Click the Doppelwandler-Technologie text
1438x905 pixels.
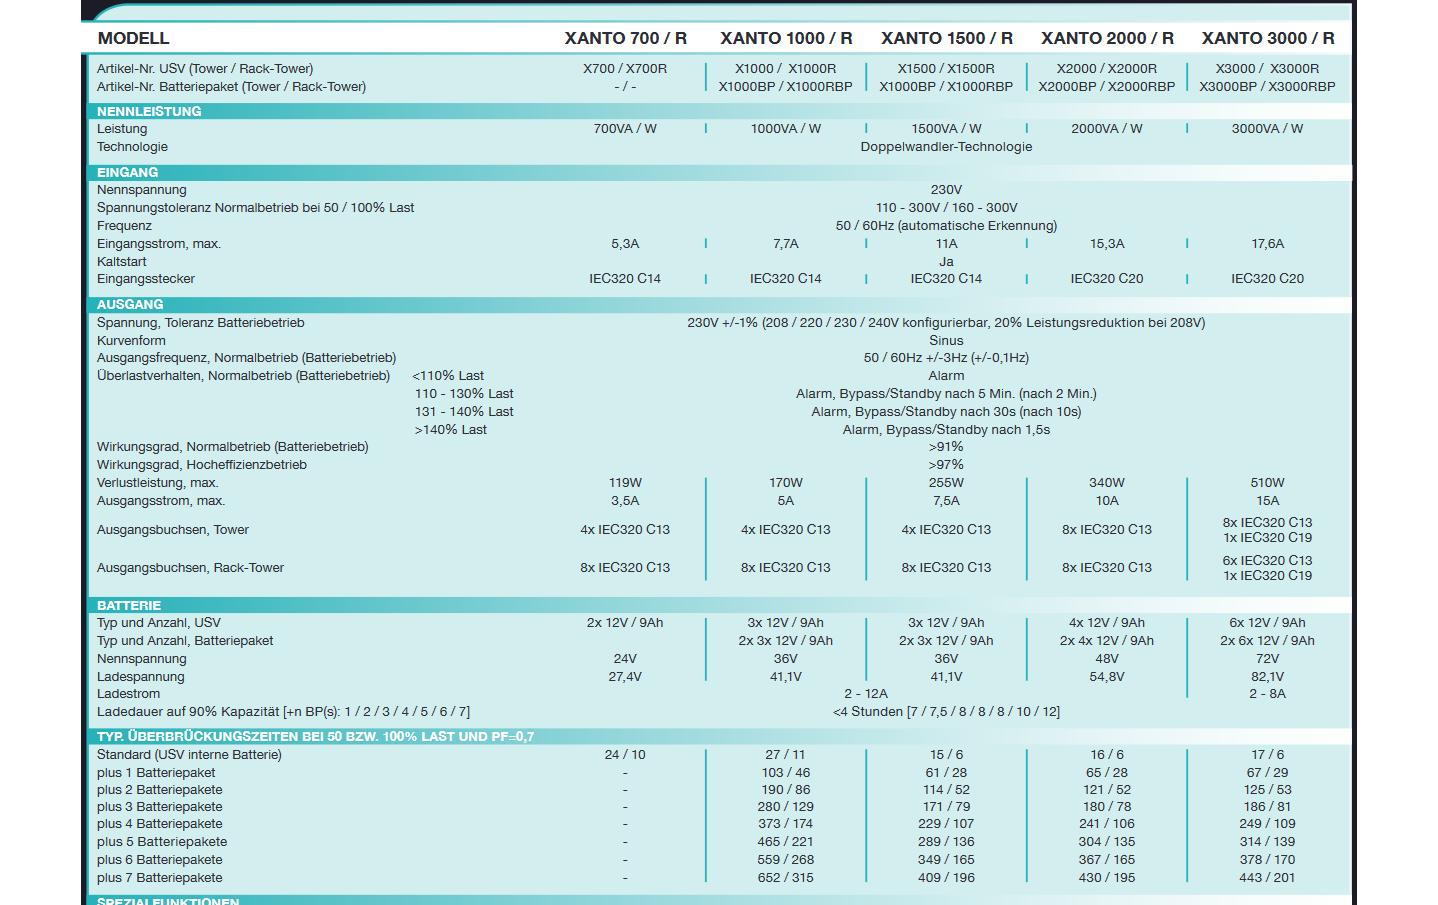click(946, 147)
